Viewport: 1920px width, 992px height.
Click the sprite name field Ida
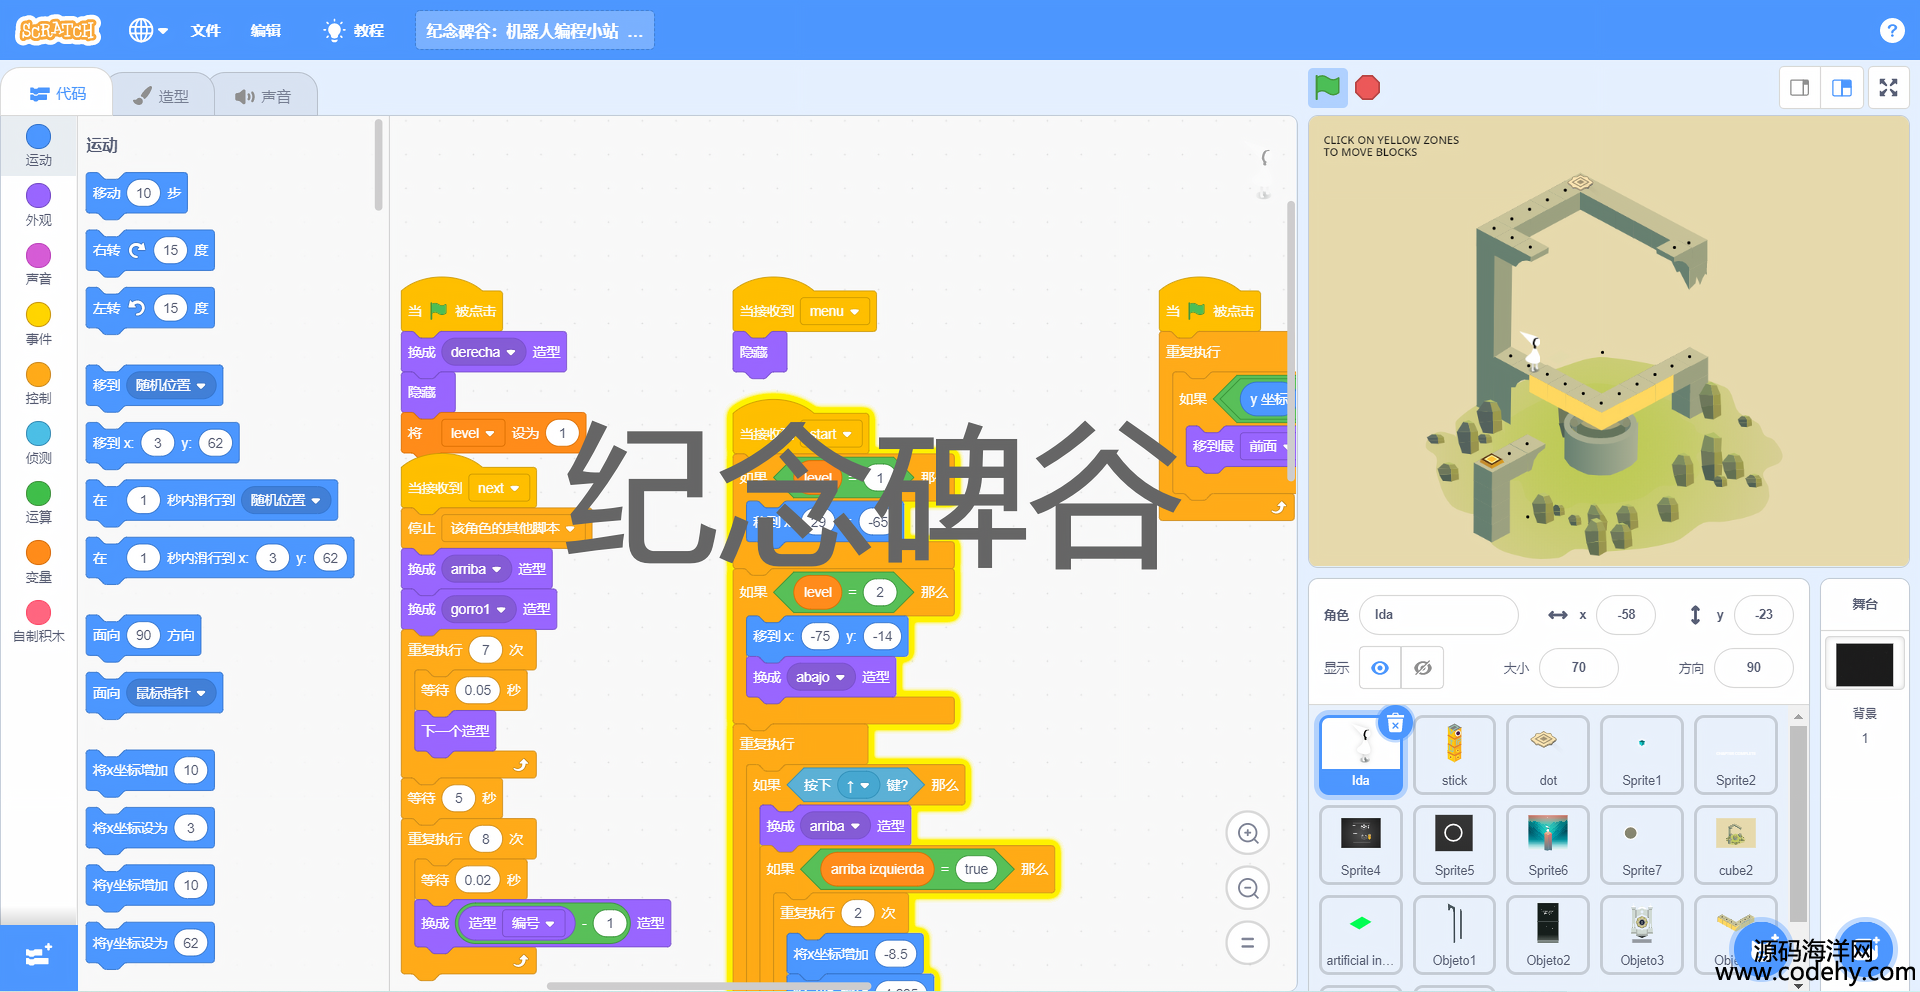pyautogui.click(x=1438, y=615)
